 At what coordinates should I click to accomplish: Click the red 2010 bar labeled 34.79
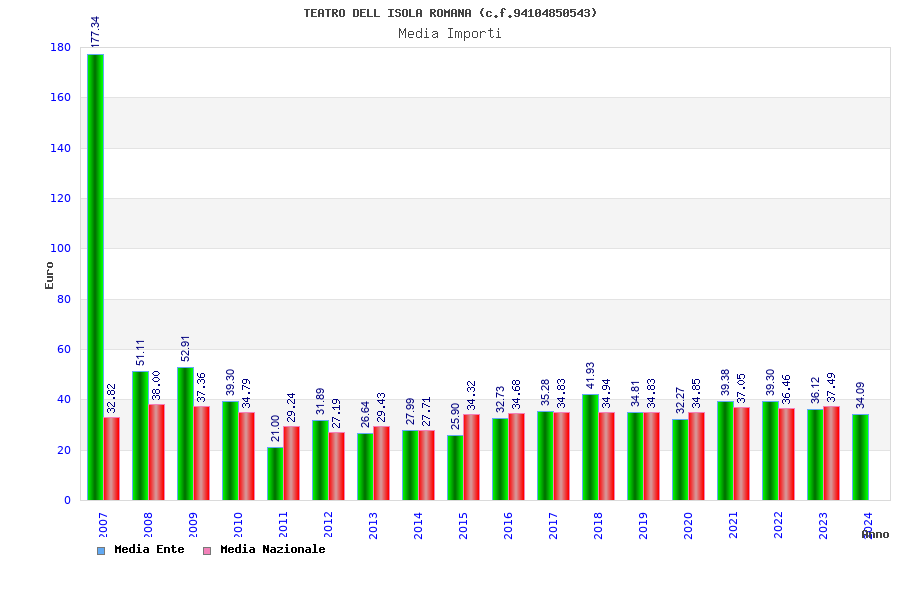[x=247, y=456]
